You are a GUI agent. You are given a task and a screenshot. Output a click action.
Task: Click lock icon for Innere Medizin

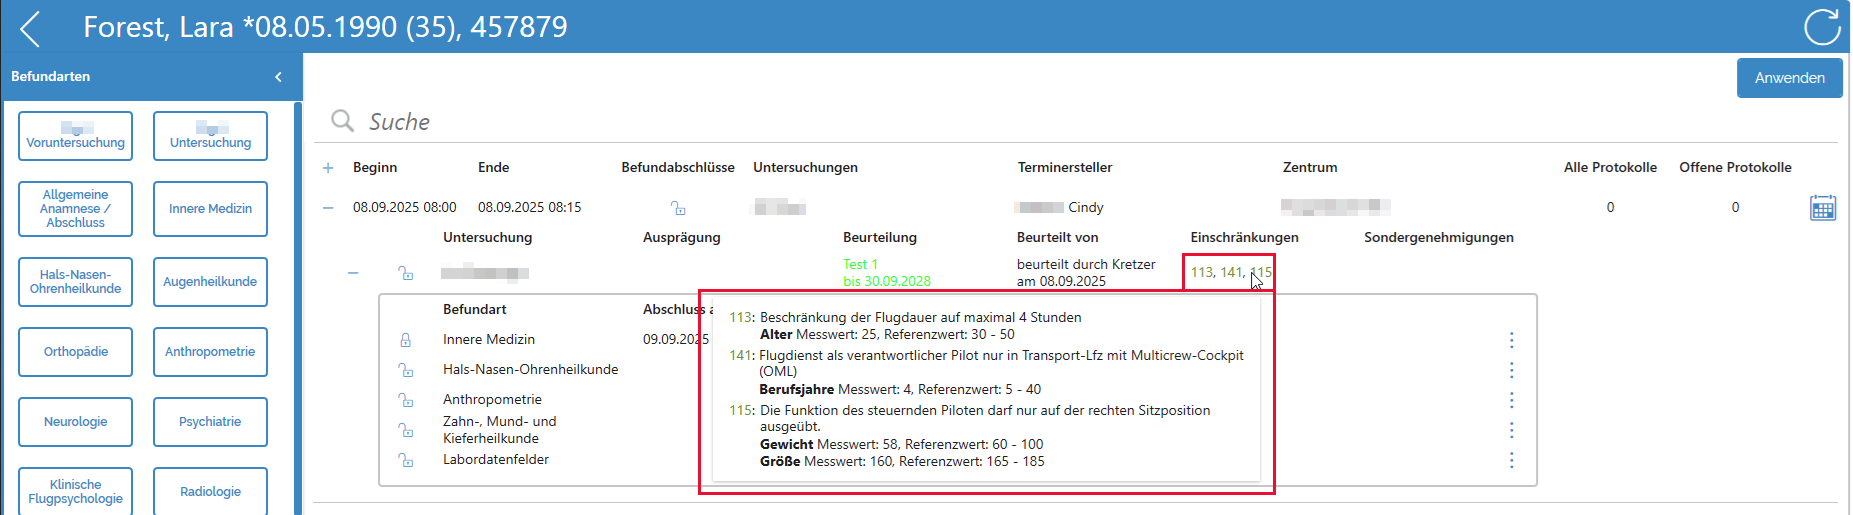click(406, 340)
